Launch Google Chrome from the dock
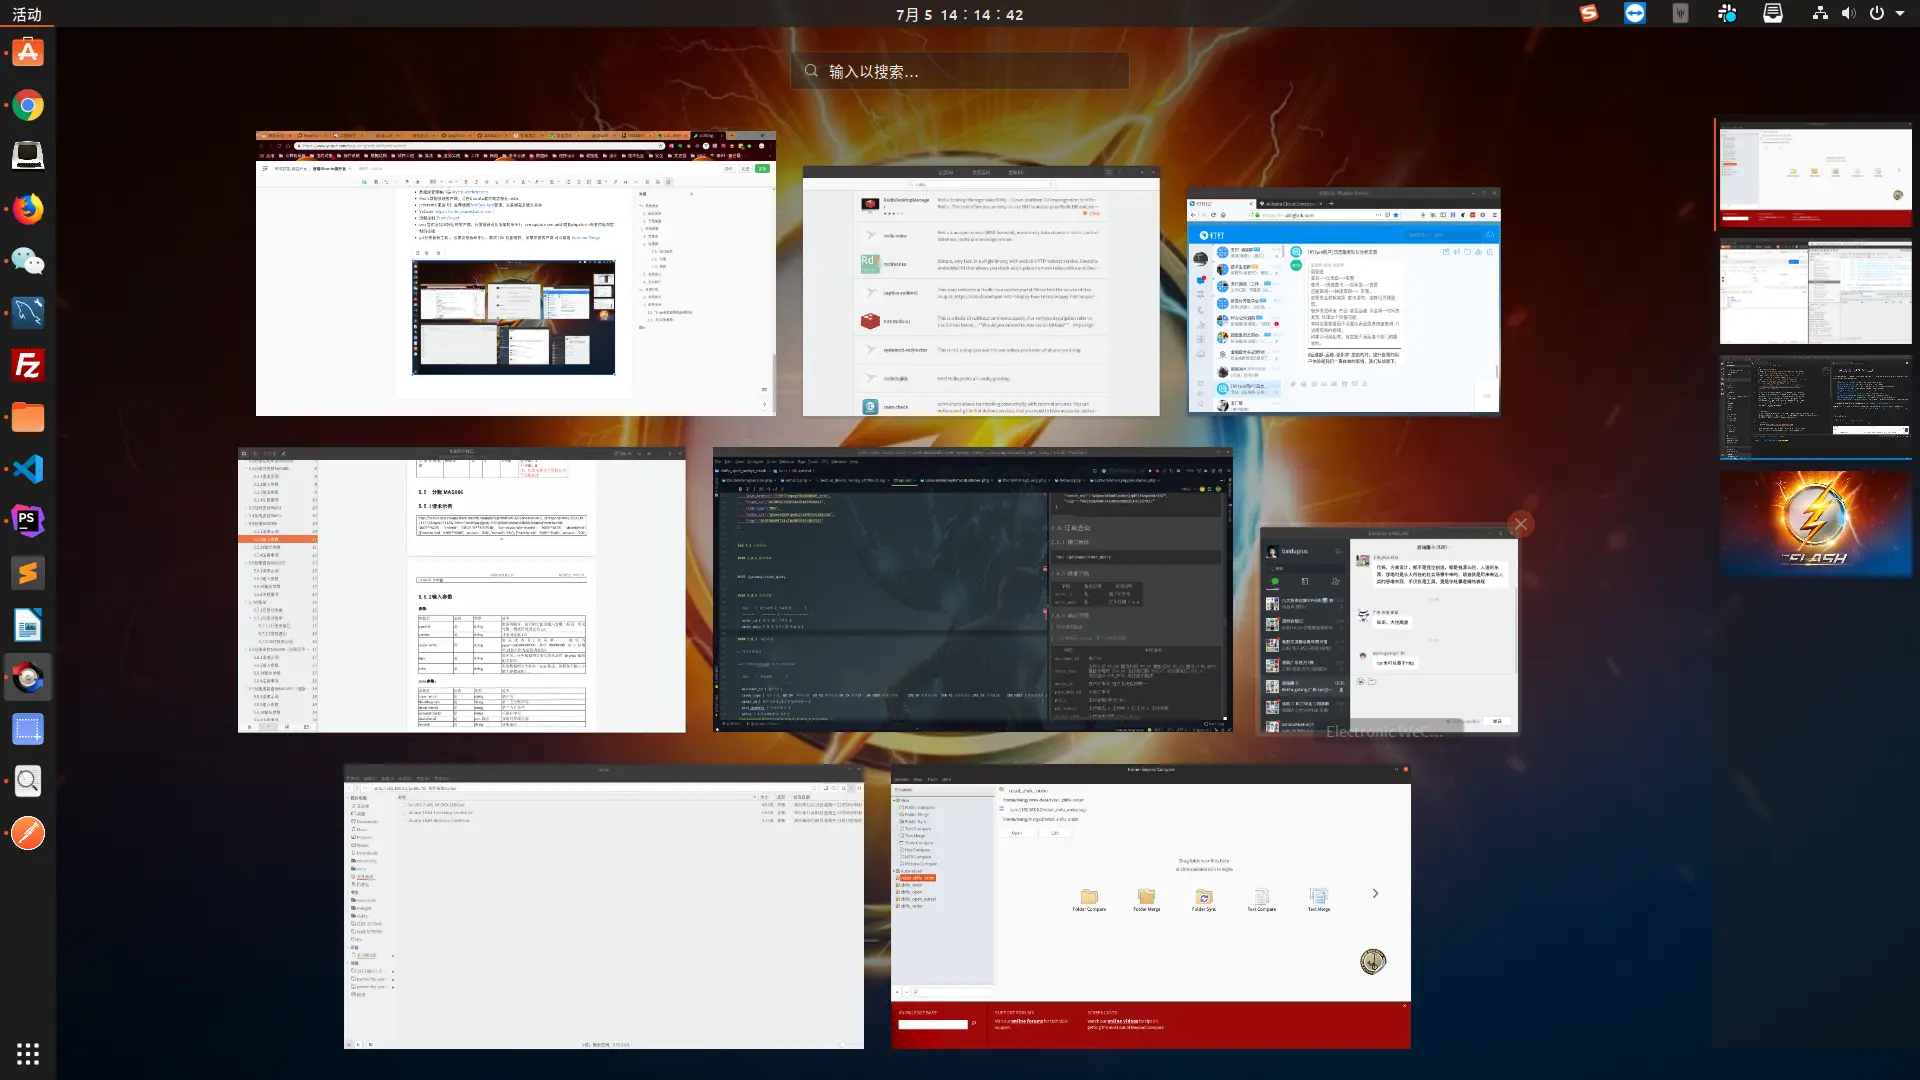 pos(28,105)
